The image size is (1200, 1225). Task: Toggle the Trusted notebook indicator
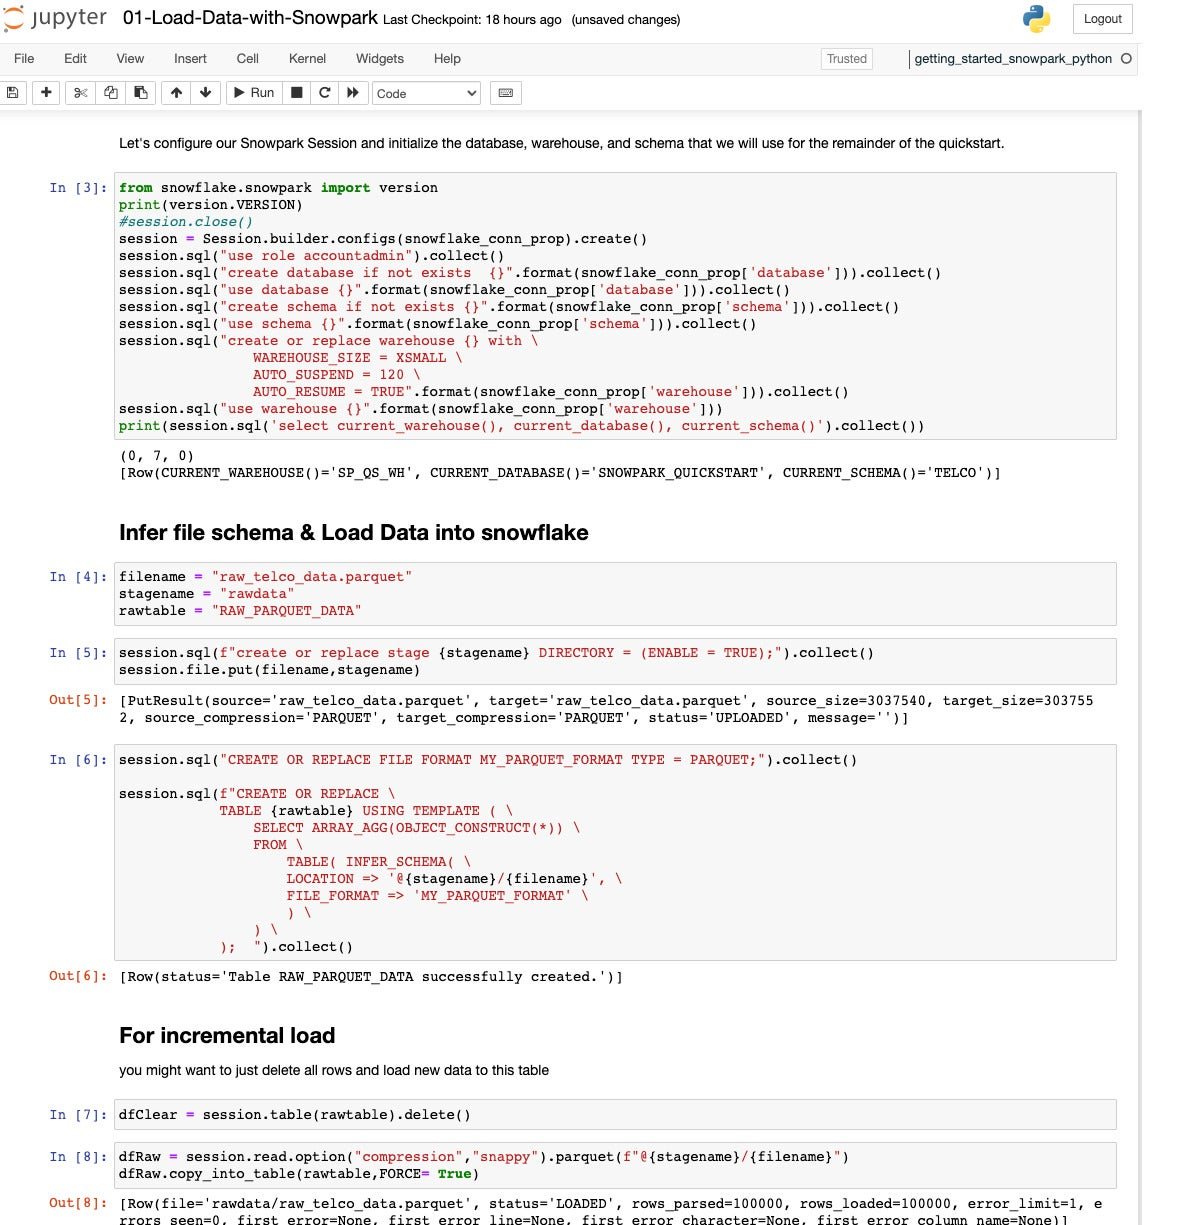point(846,59)
